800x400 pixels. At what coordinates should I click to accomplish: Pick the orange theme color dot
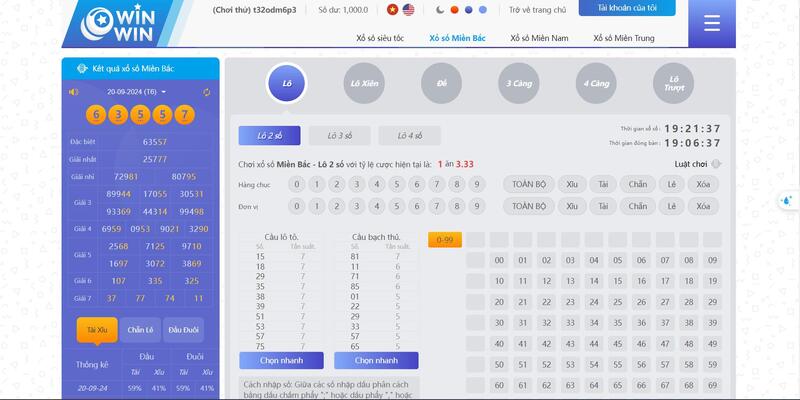click(x=455, y=10)
